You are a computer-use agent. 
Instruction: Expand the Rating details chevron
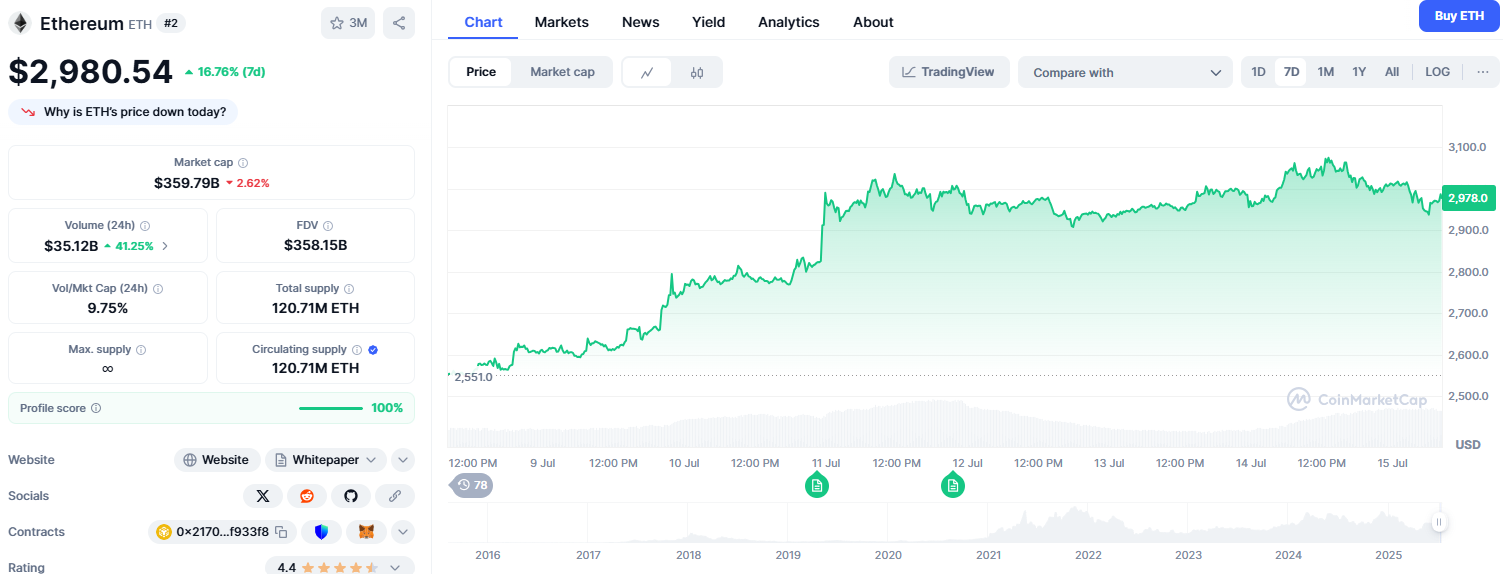395,567
